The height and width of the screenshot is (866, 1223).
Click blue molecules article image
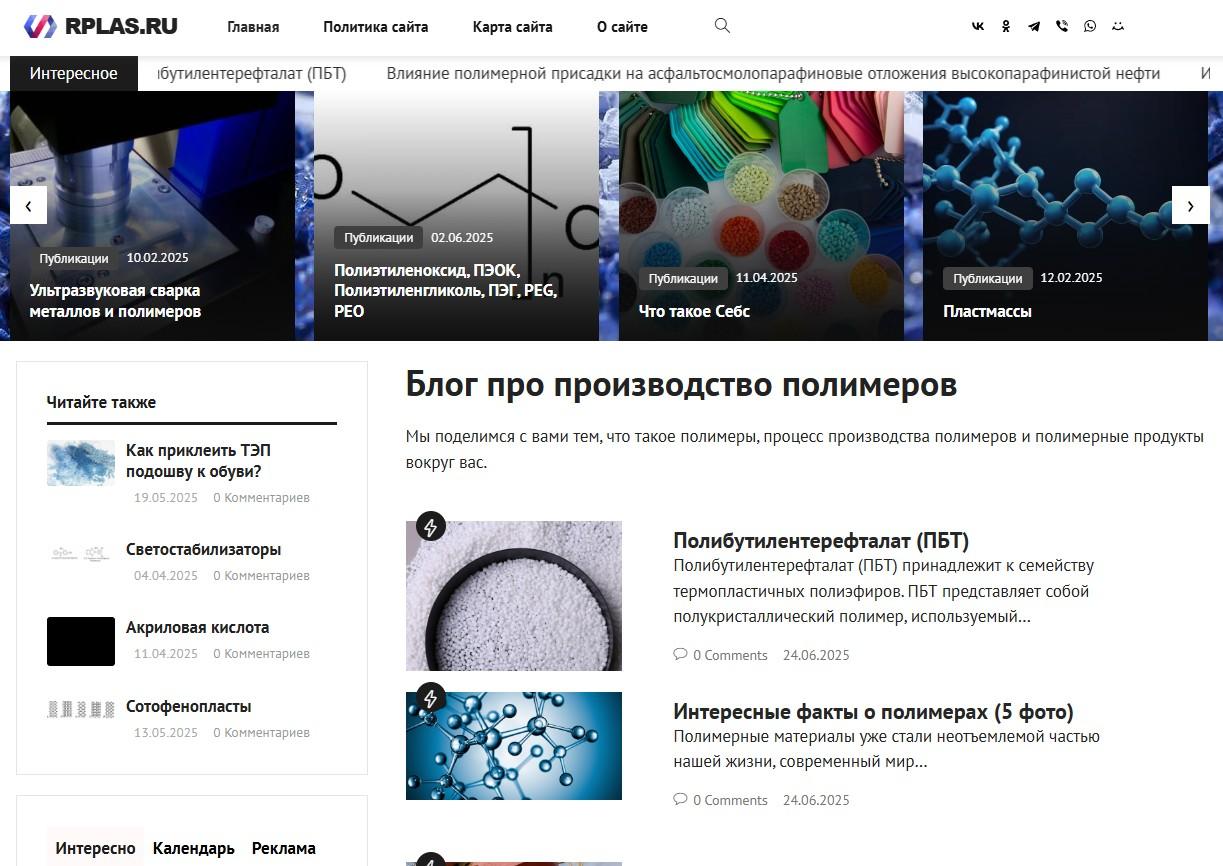pos(514,746)
